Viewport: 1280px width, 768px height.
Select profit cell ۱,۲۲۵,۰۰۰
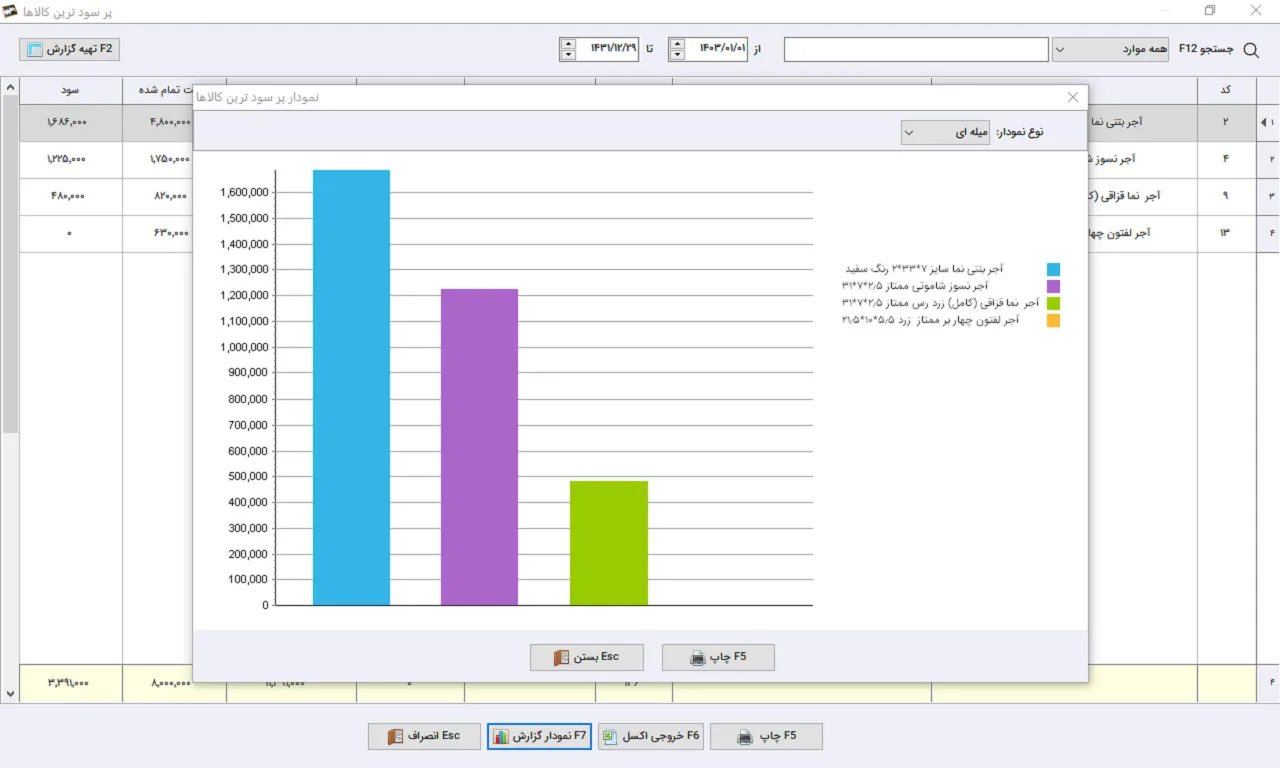pos(68,159)
